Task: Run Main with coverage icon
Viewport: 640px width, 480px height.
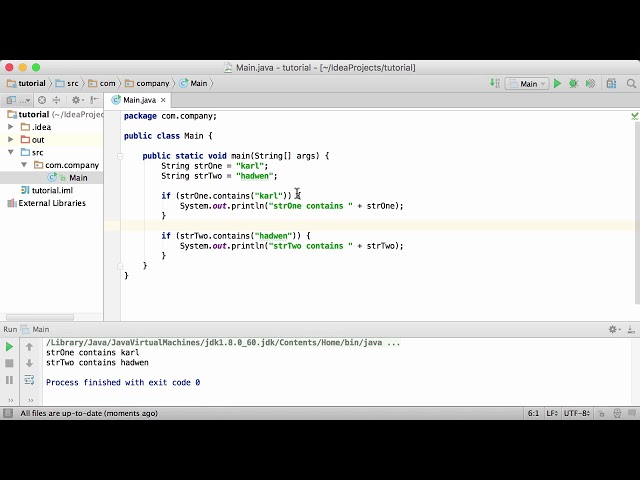Action: coord(590,84)
